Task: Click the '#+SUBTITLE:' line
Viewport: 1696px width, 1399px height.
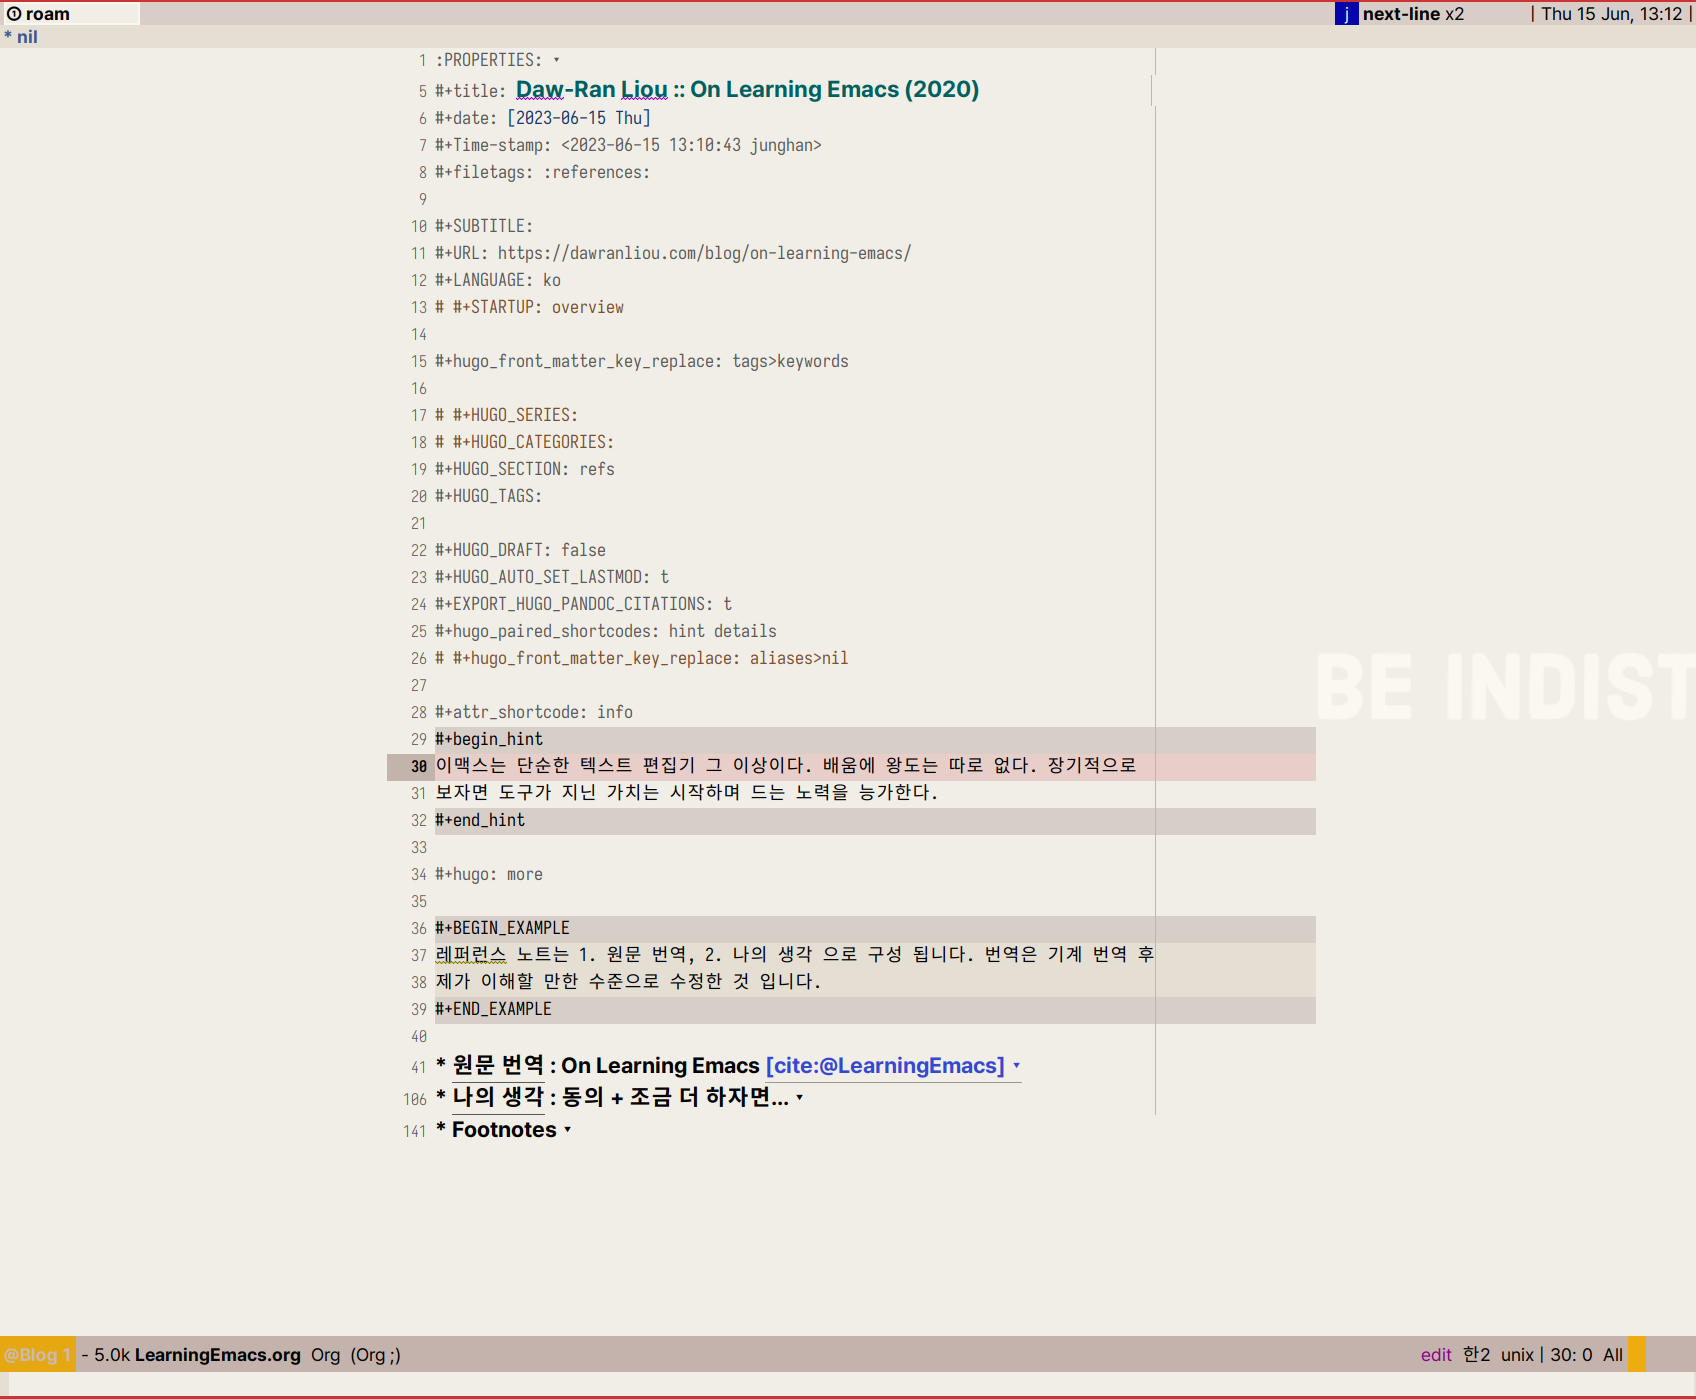Action: (x=484, y=226)
